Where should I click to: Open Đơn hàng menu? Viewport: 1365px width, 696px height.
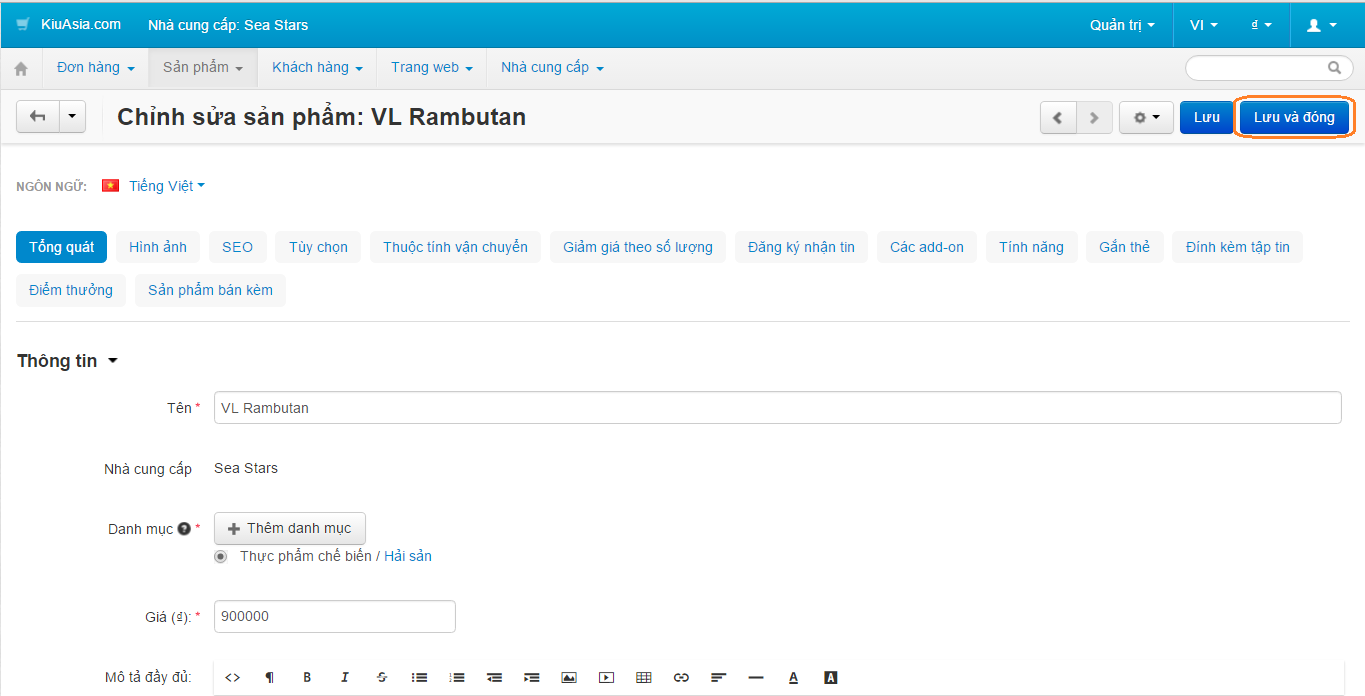(x=95, y=68)
